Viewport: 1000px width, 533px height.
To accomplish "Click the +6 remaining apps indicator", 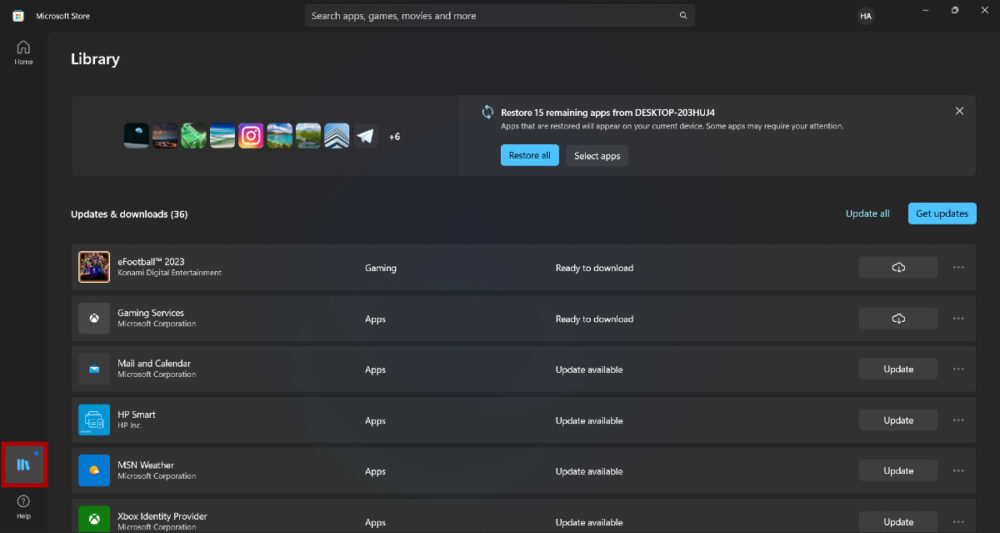I will pos(395,136).
